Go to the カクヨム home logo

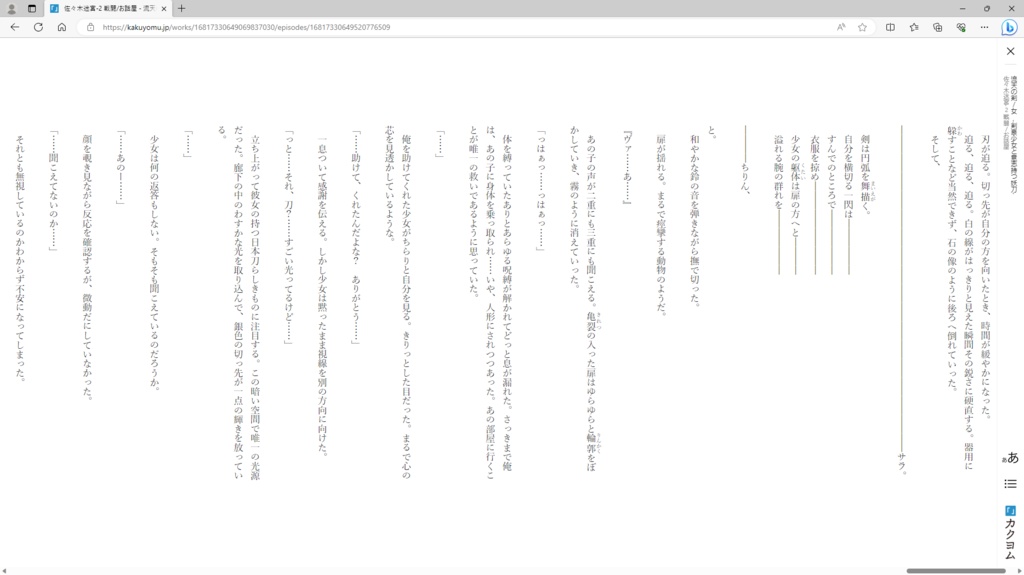click(x=1010, y=533)
